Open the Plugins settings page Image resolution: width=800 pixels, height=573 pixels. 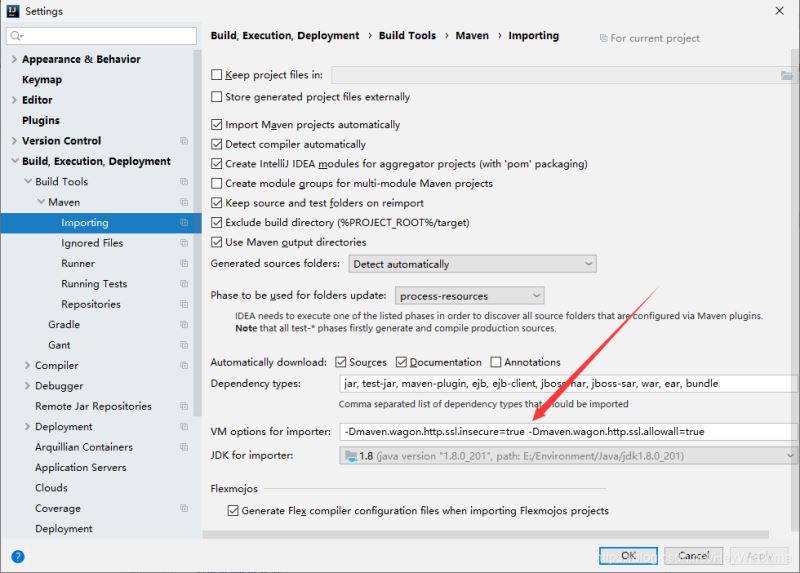pyautogui.click(x=41, y=120)
